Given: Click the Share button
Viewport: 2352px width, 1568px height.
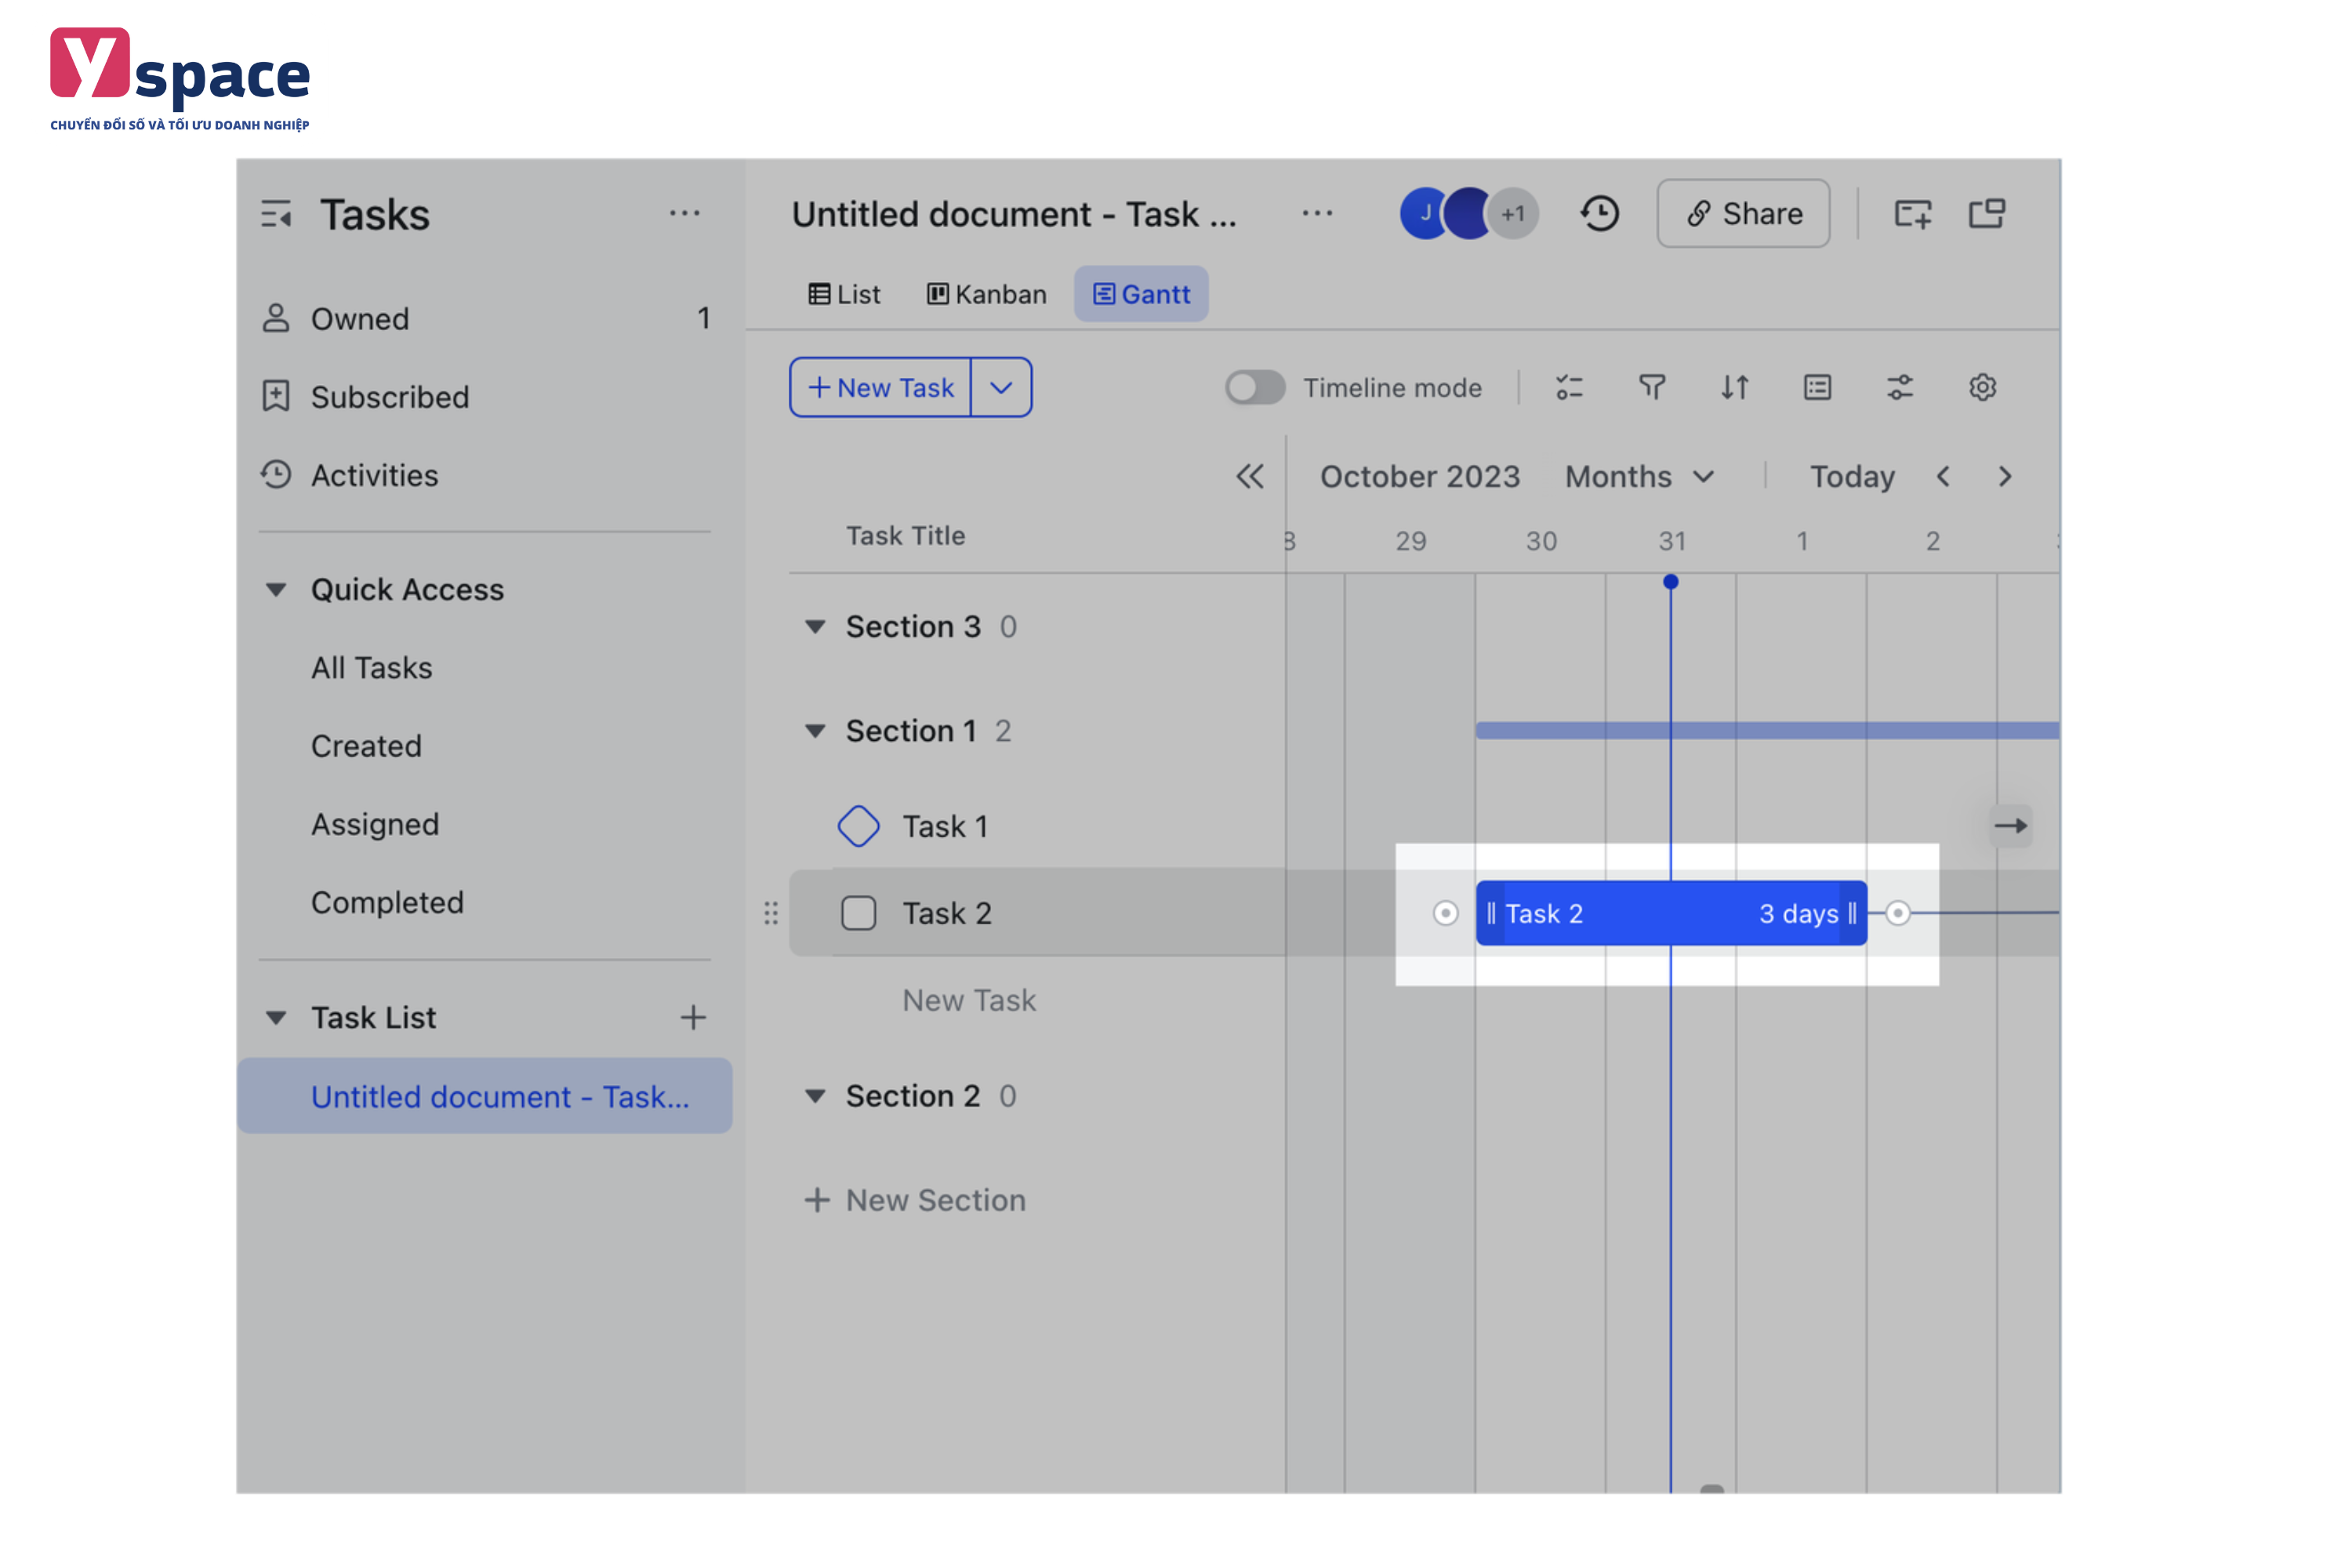Looking at the screenshot, I should tap(1744, 213).
